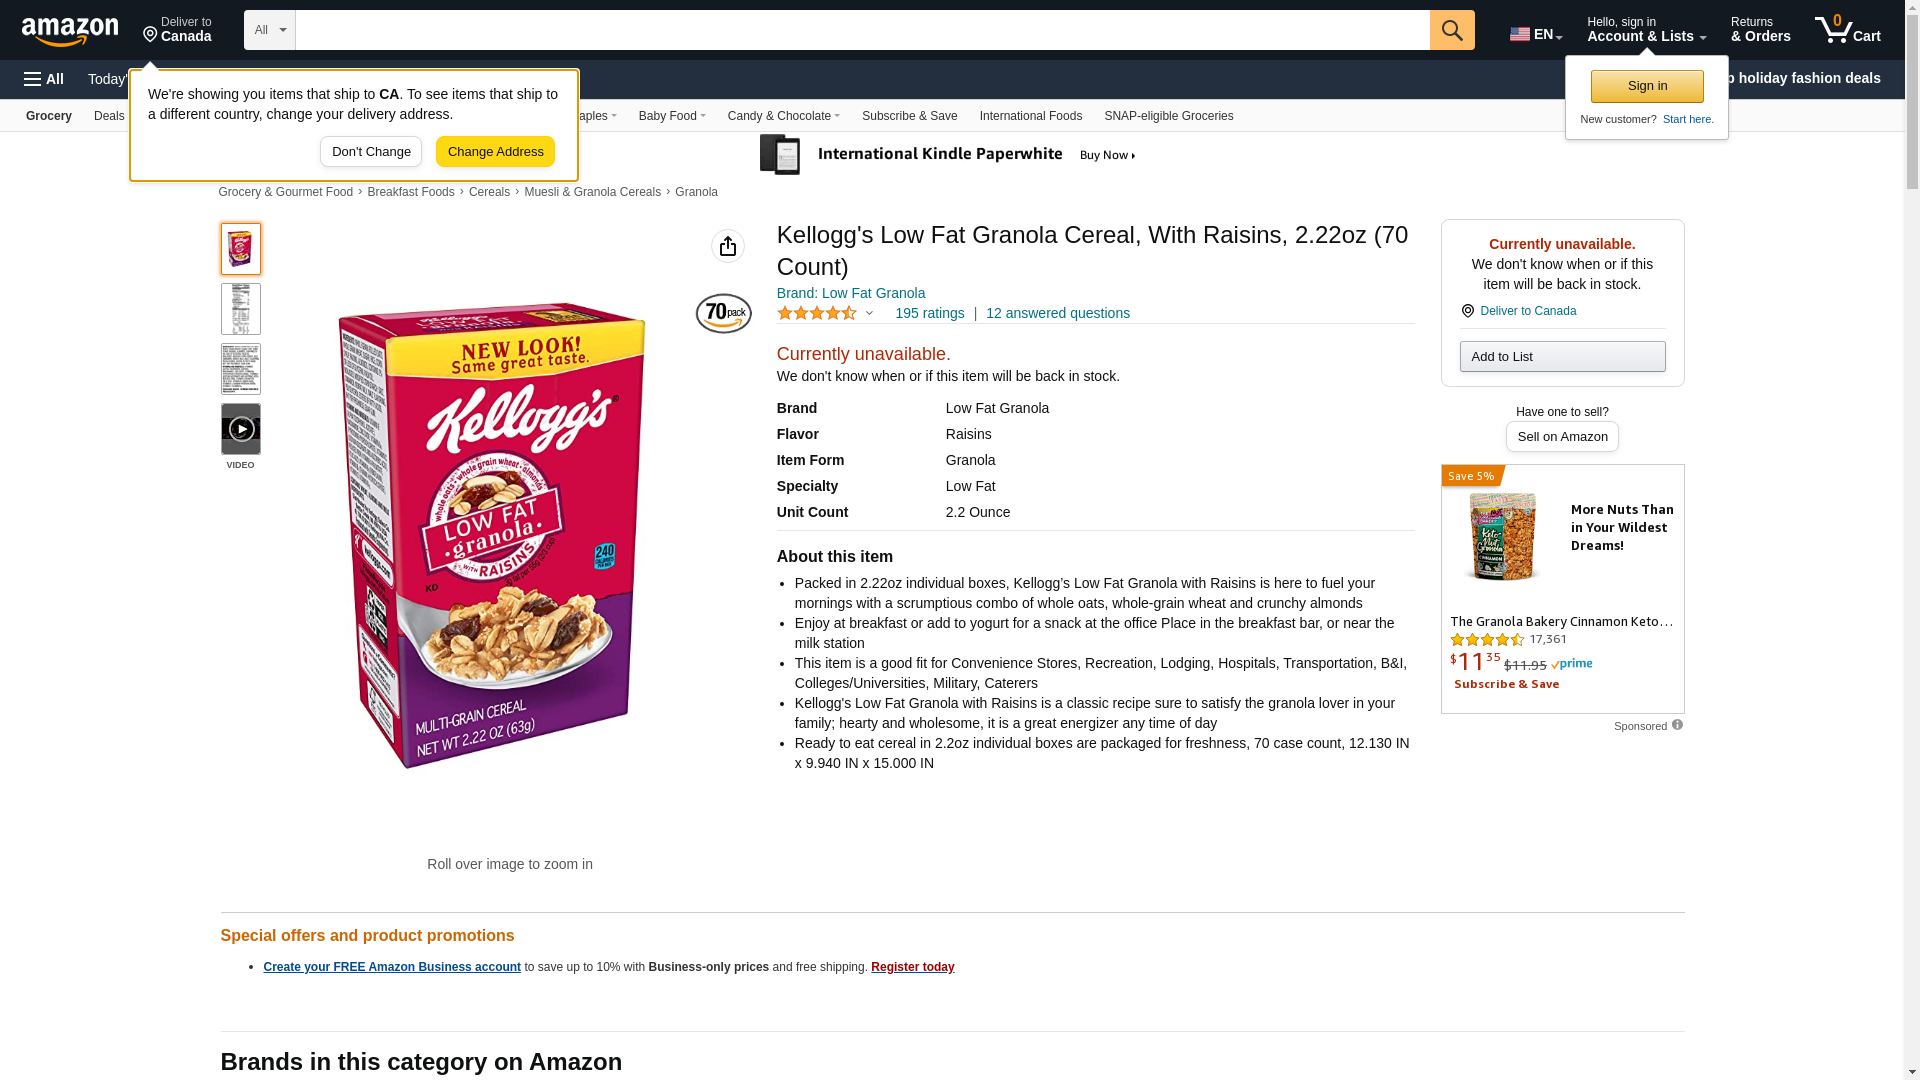The image size is (1920, 1080).
Task: Click in the Amazon search field
Action: tap(862, 30)
